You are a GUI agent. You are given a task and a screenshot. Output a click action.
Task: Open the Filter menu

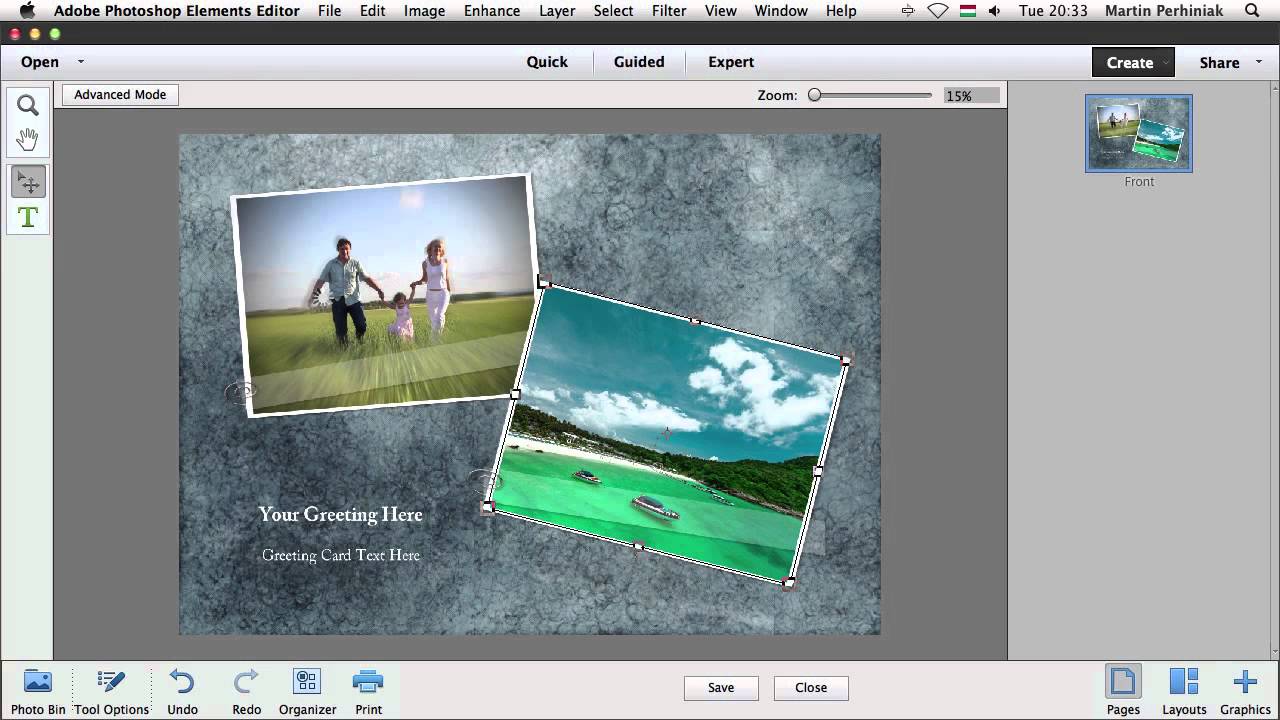[669, 11]
